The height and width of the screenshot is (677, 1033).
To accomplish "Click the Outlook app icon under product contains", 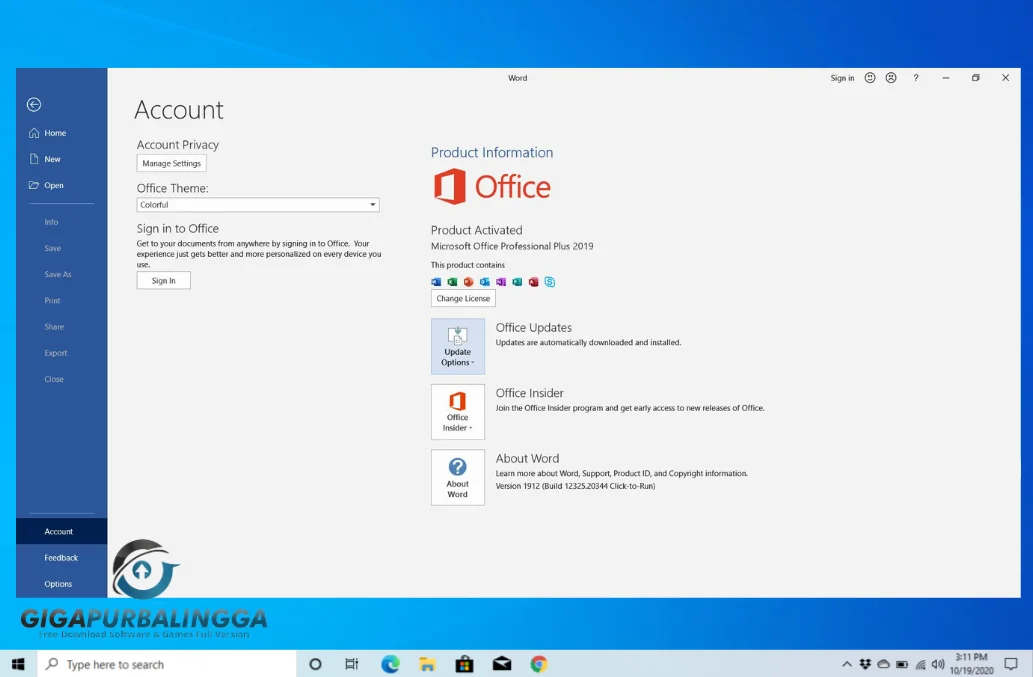I will (485, 282).
